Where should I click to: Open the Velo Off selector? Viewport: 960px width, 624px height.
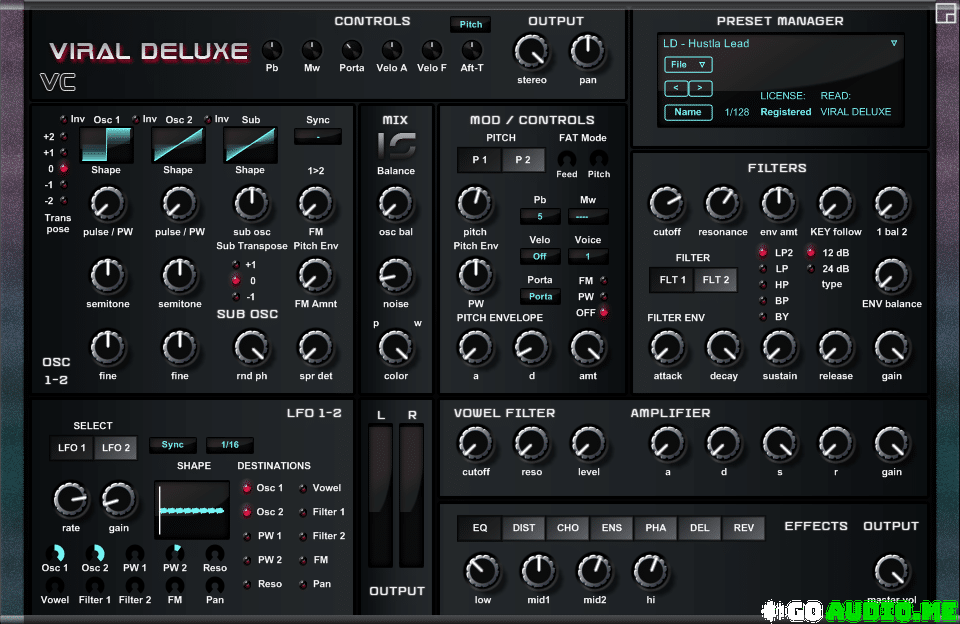tap(539, 256)
